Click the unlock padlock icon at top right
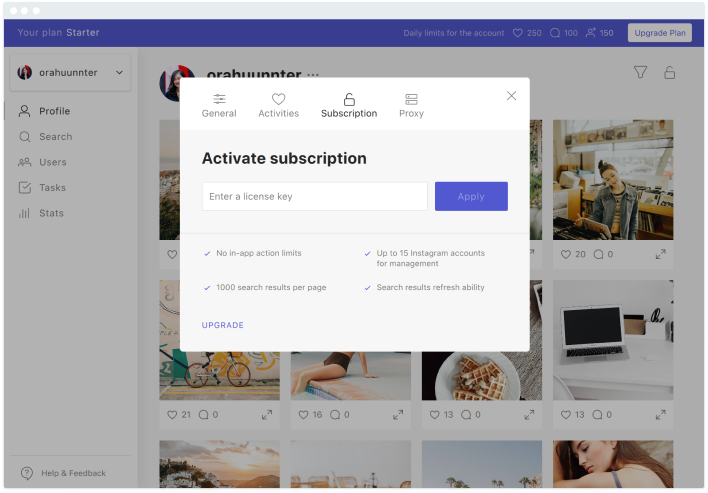708x493 pixels. (x=670, y=72)
